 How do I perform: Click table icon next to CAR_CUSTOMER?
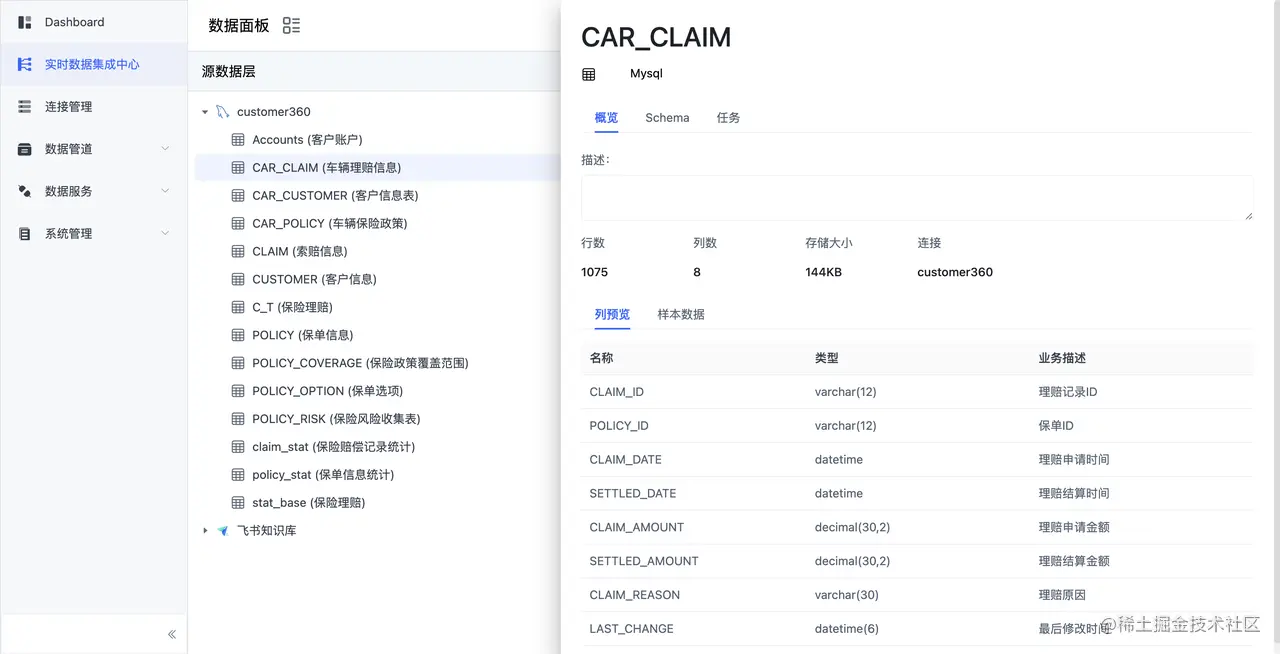coord(238,196)
